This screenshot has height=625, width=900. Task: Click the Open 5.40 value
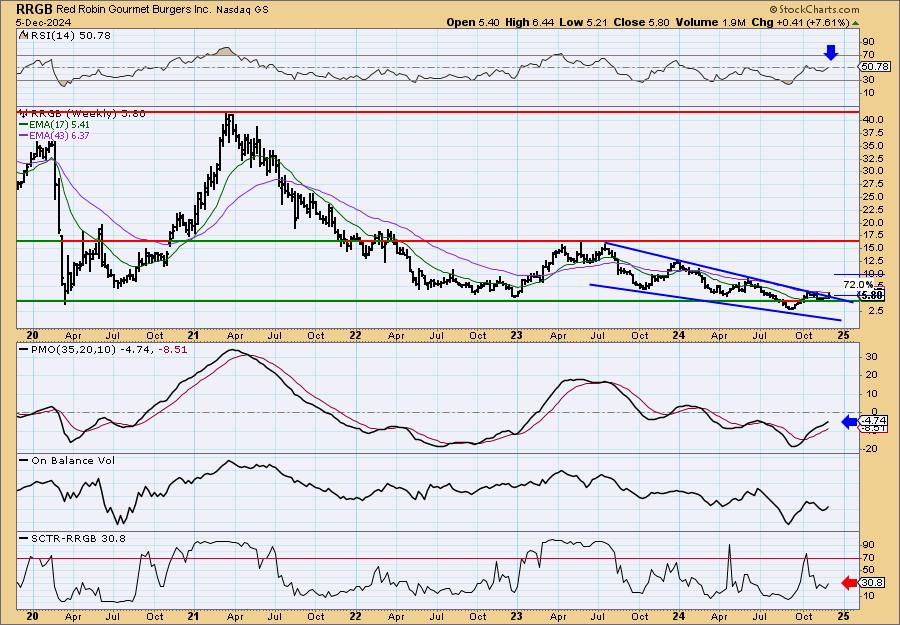[x=473, y=22]
